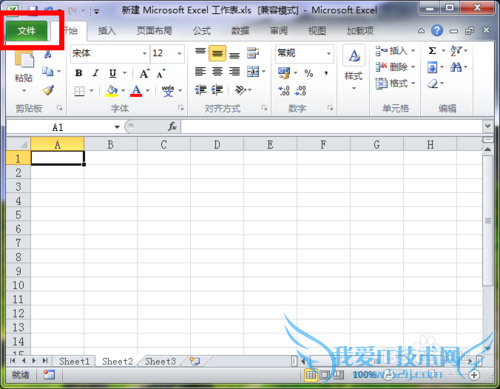Apply percent style
This screenshot has height=389, width=500.
[309, 73]
